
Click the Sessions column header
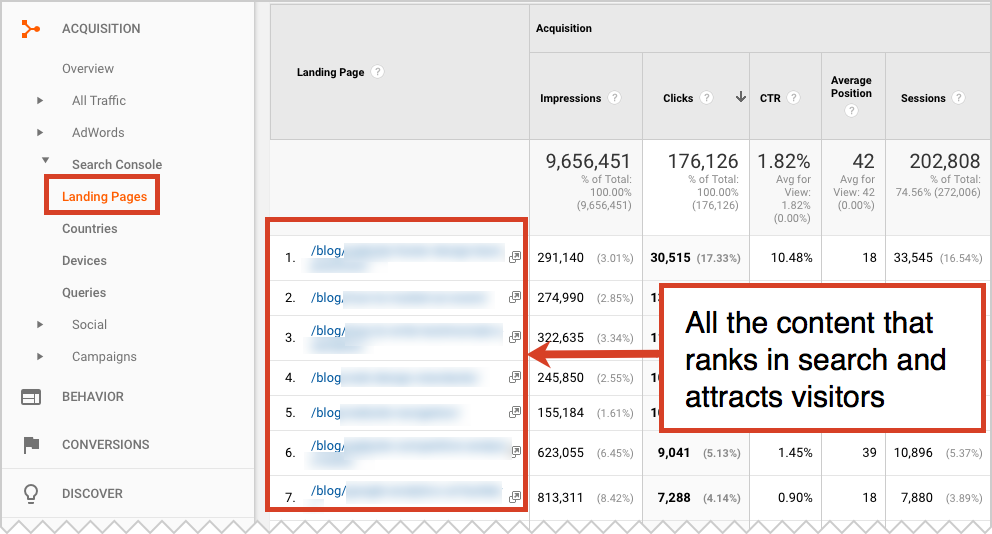[x=922, y=98]
